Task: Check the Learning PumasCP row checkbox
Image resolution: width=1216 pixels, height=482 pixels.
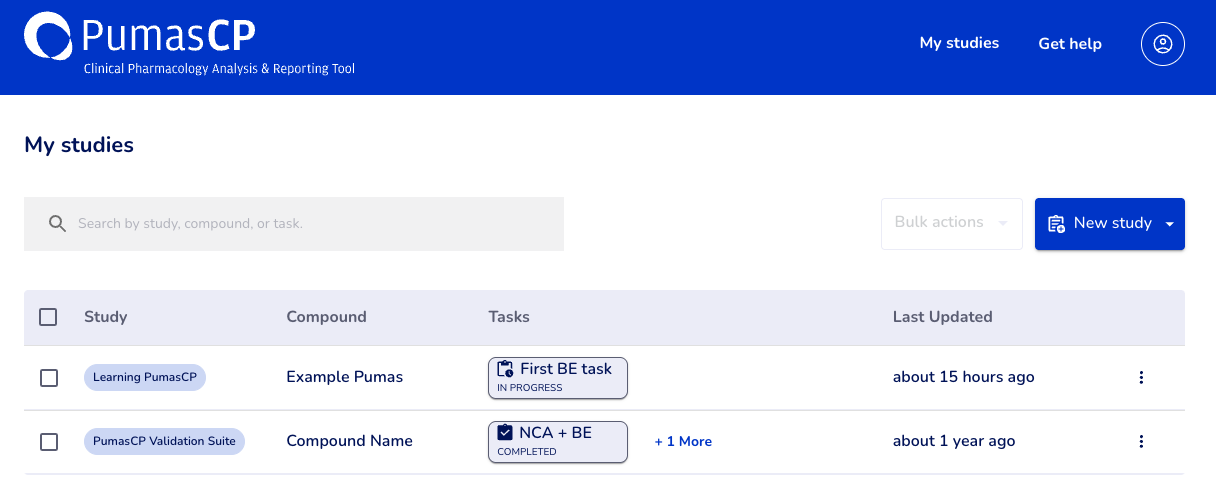Action: [48, 377]
